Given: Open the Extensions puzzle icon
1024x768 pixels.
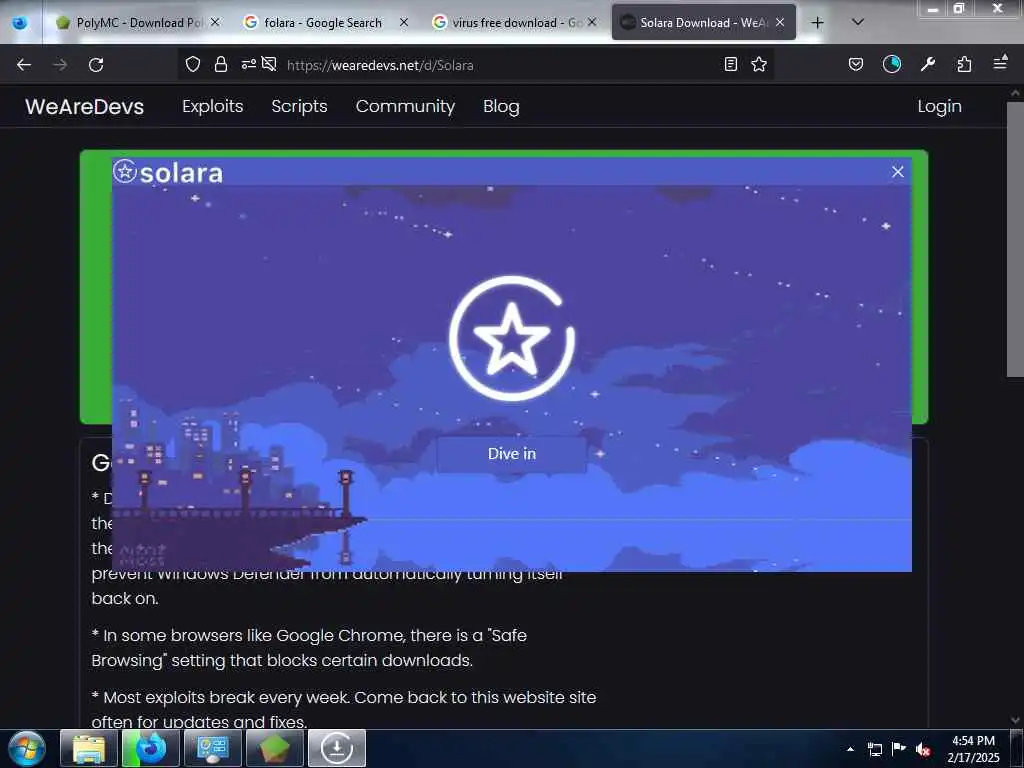Looking at the screenshot, I should (964, 64).
